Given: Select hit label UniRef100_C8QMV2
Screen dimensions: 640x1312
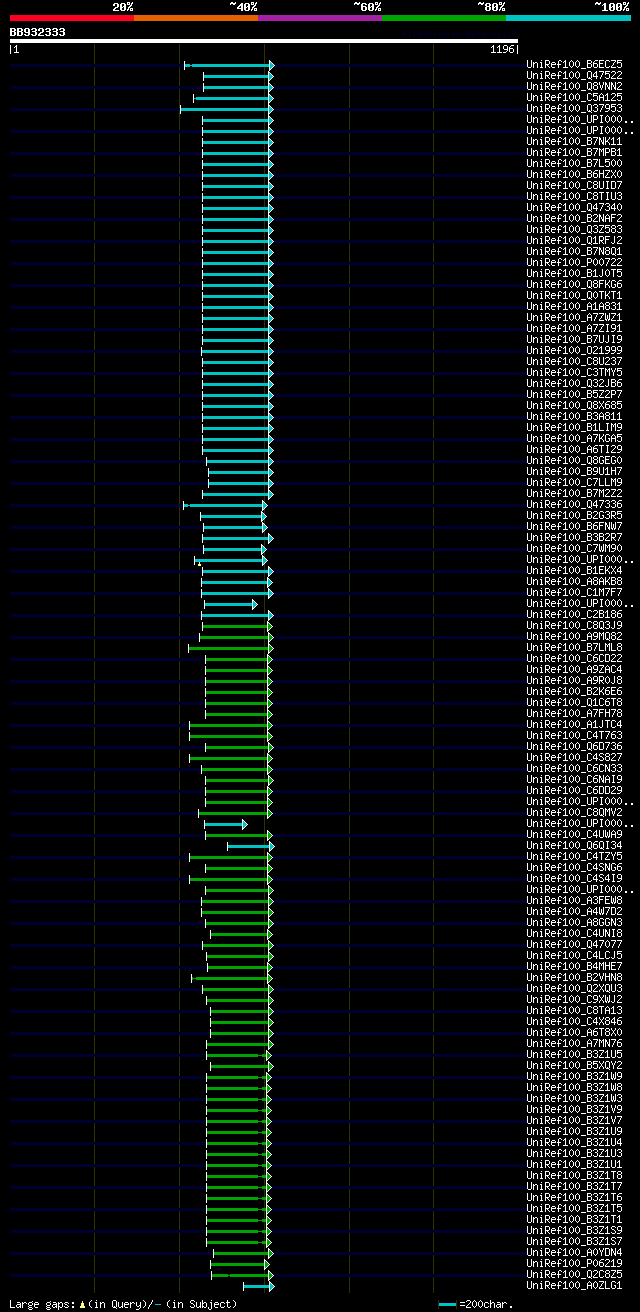Looking at the screenshot, I should (574, 812).
